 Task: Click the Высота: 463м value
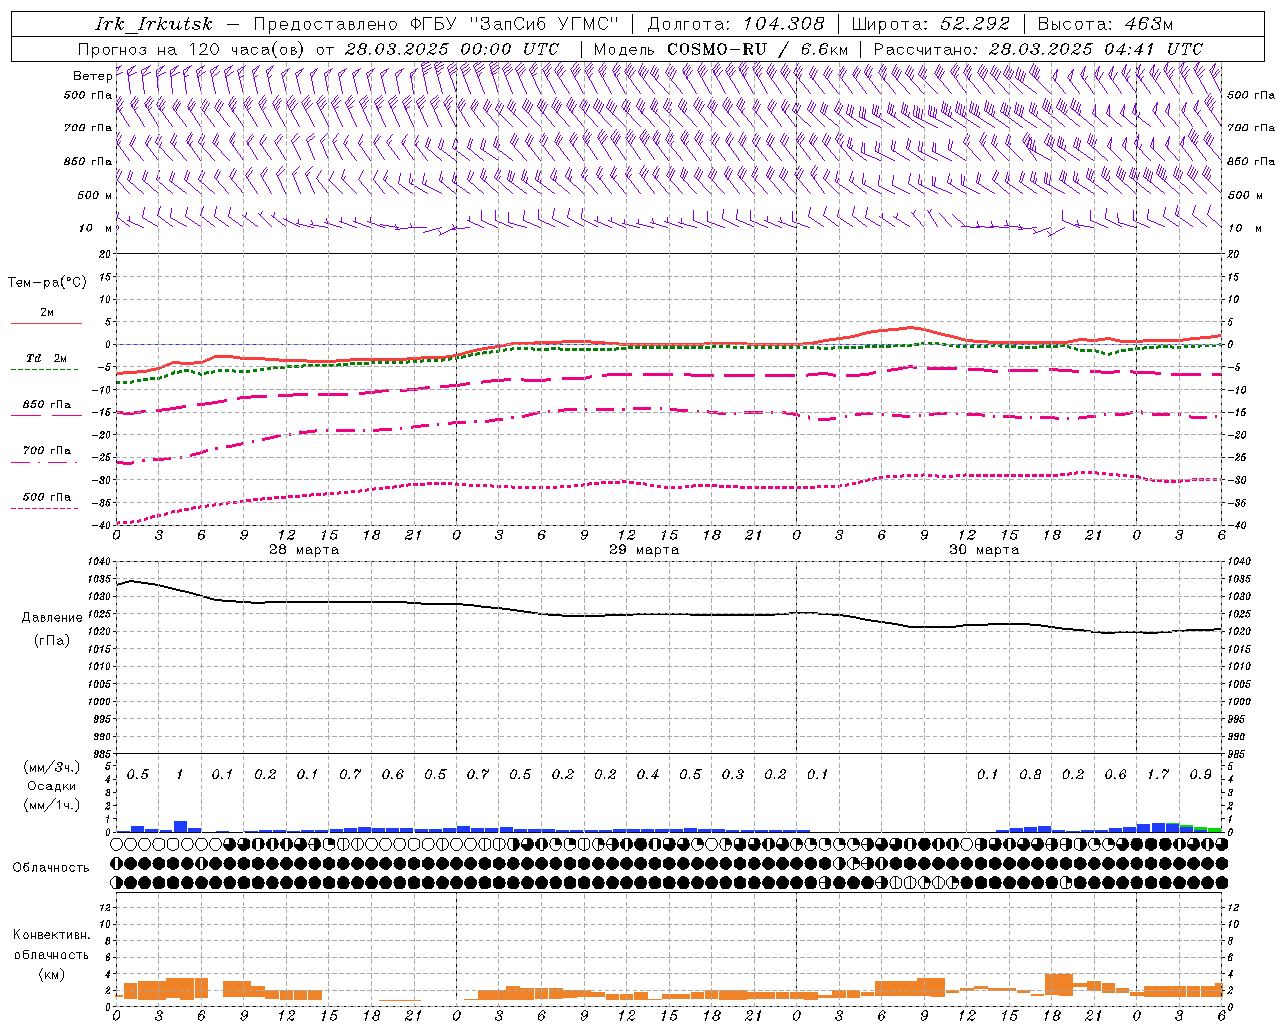tap(1105, 24)
